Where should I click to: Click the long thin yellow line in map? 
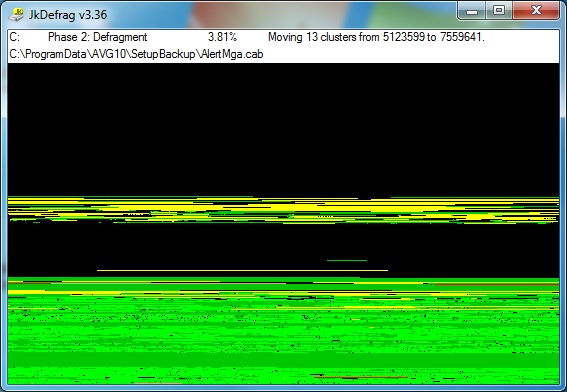[242, 270]
